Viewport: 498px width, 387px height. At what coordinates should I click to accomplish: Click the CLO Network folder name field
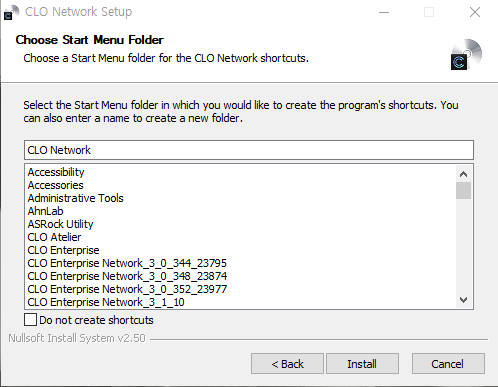click(249, 150)
